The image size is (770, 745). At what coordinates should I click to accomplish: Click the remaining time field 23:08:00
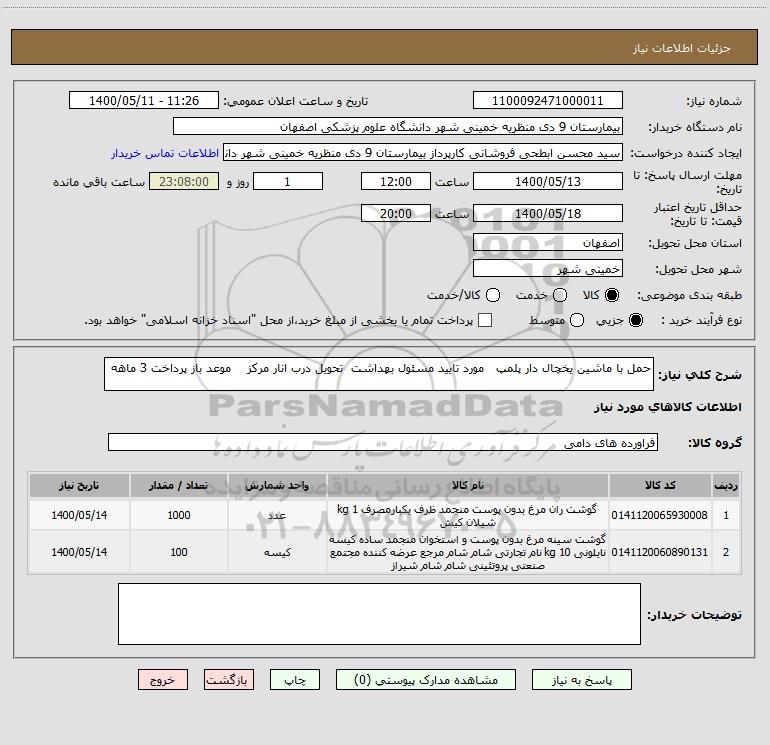(x=184, y=181)
